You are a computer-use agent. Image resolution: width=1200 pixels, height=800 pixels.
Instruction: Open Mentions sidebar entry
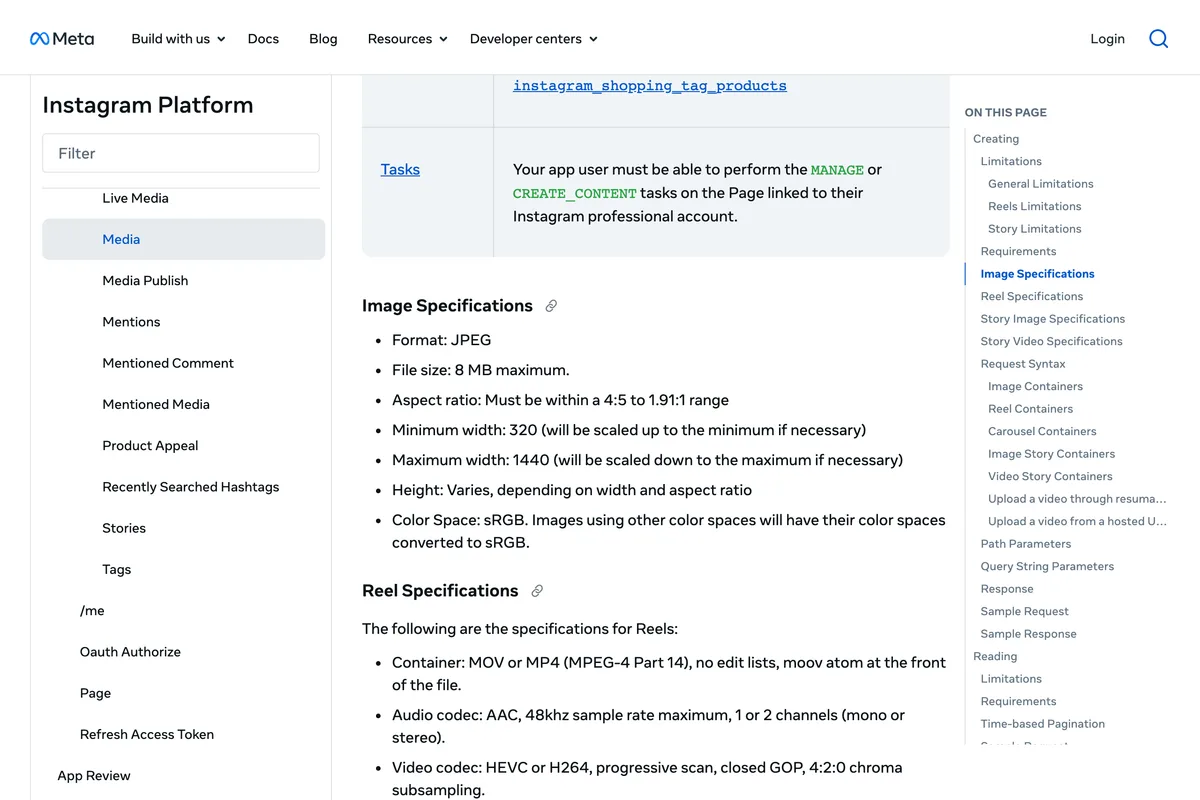coord(131,322)
